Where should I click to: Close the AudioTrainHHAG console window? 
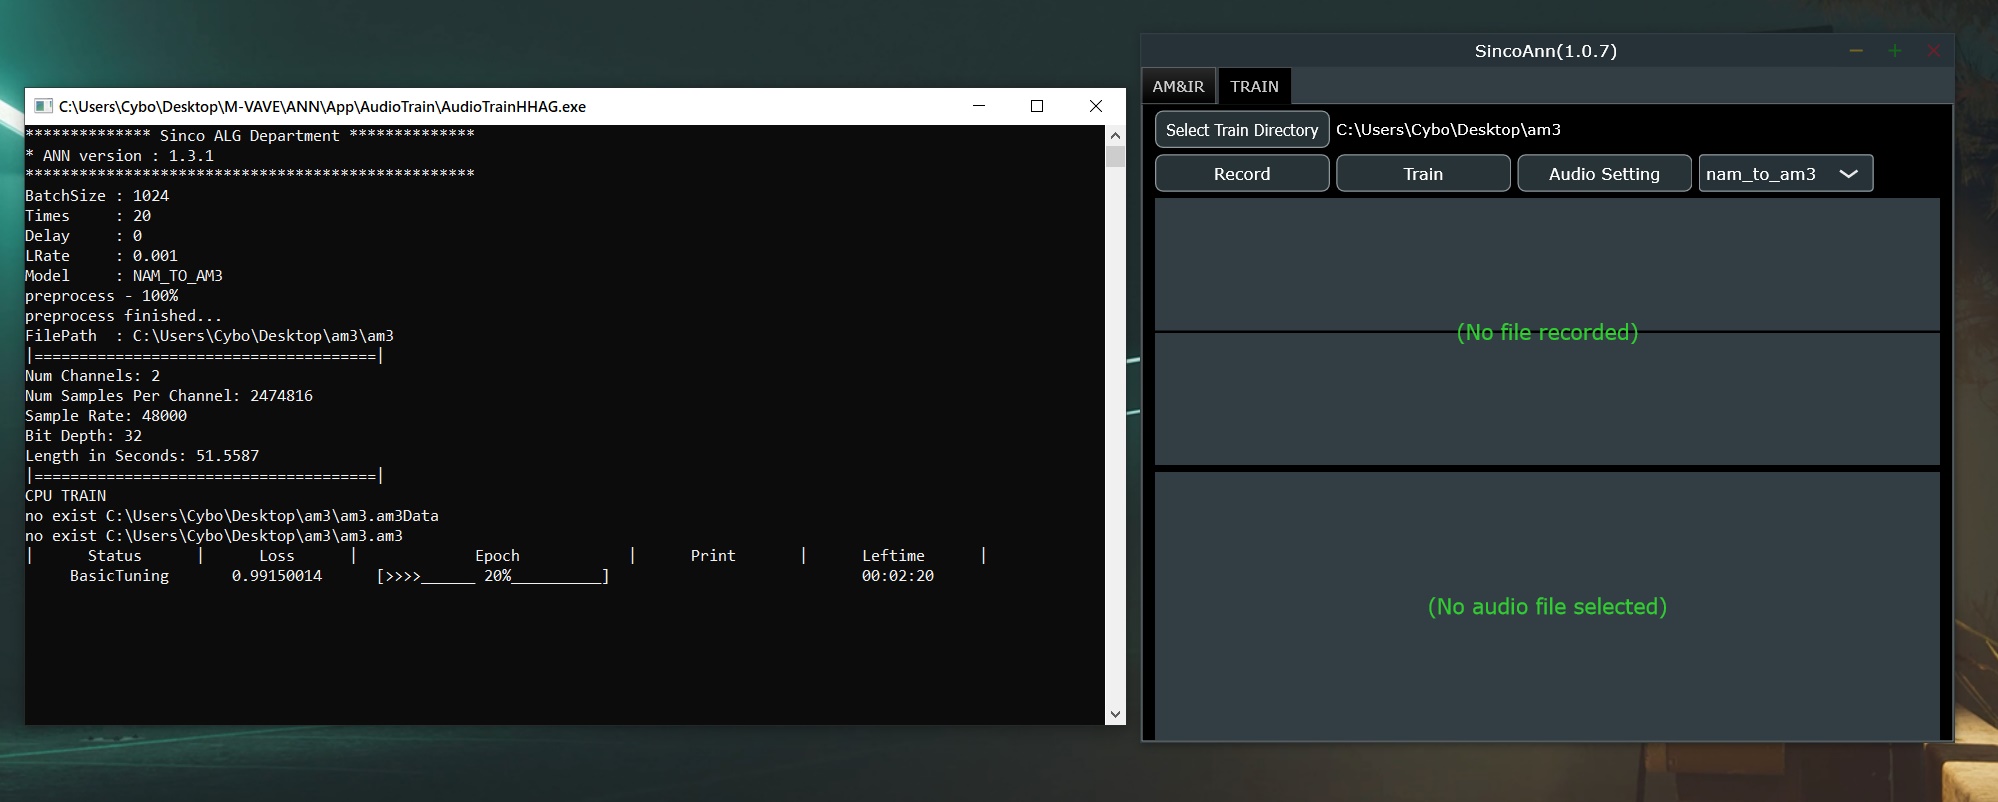(1096, 106)
